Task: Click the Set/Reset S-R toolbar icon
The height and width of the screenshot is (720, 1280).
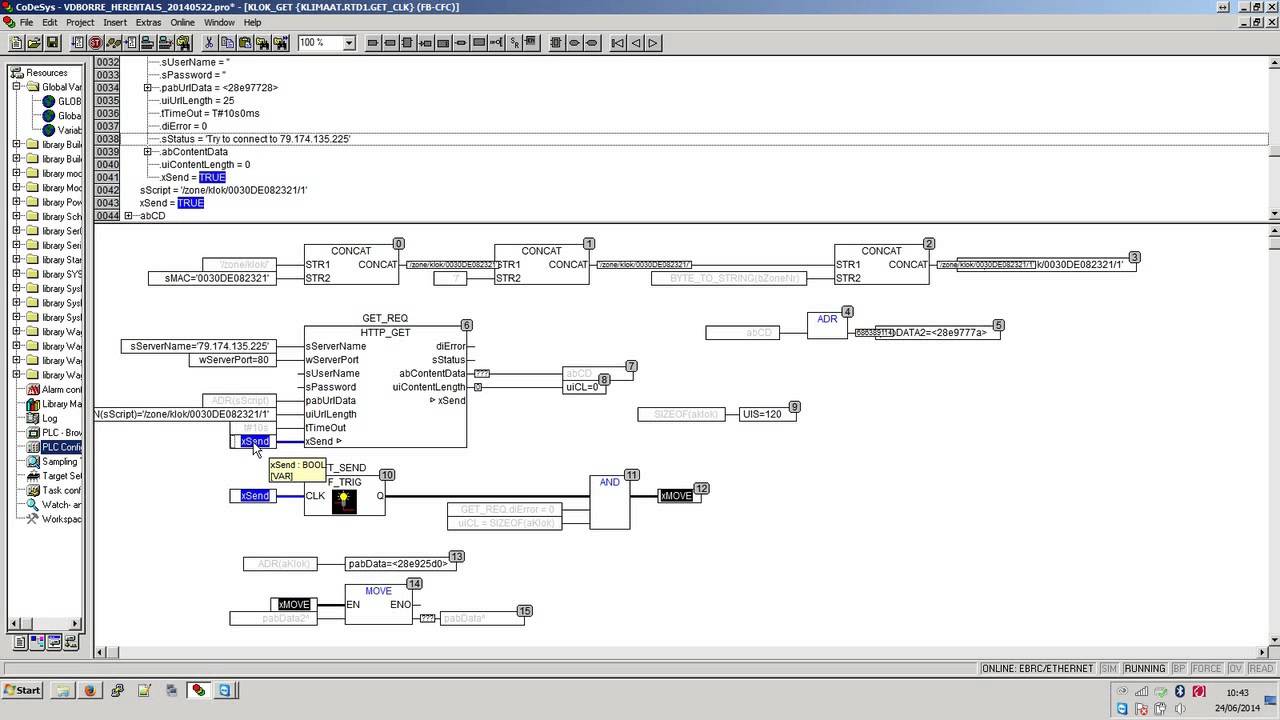Action: pos(515,43)
